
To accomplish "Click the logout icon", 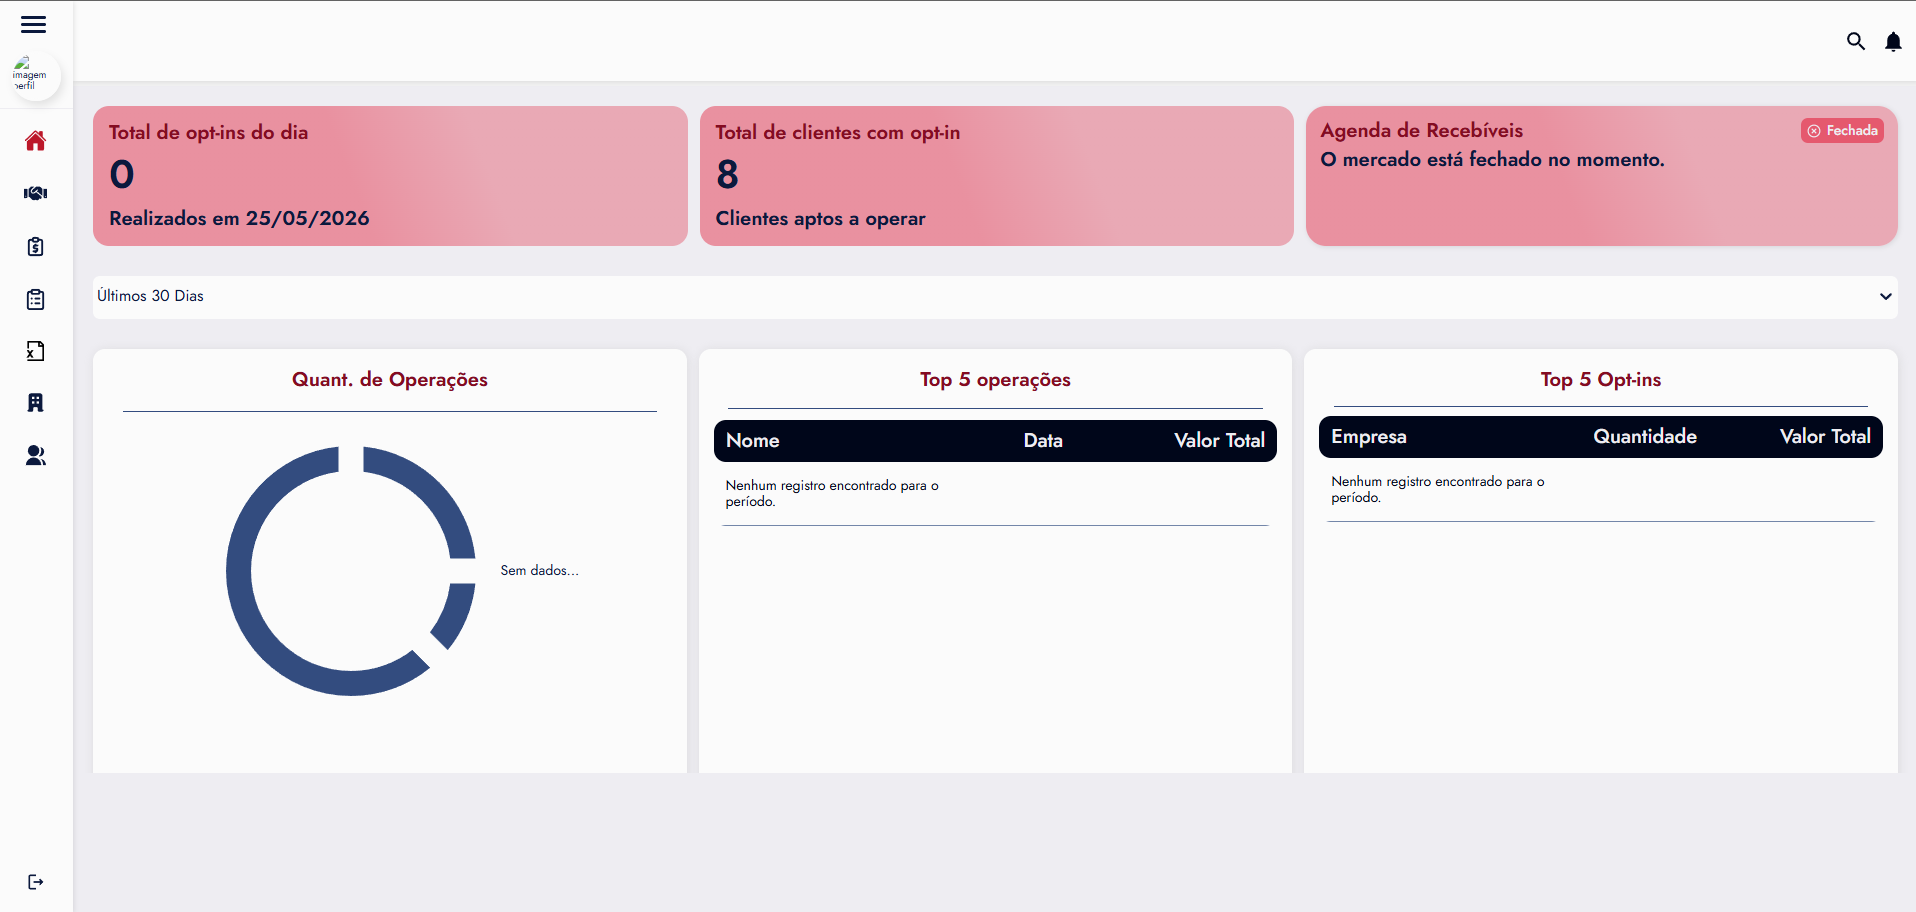I will [35, 882].
